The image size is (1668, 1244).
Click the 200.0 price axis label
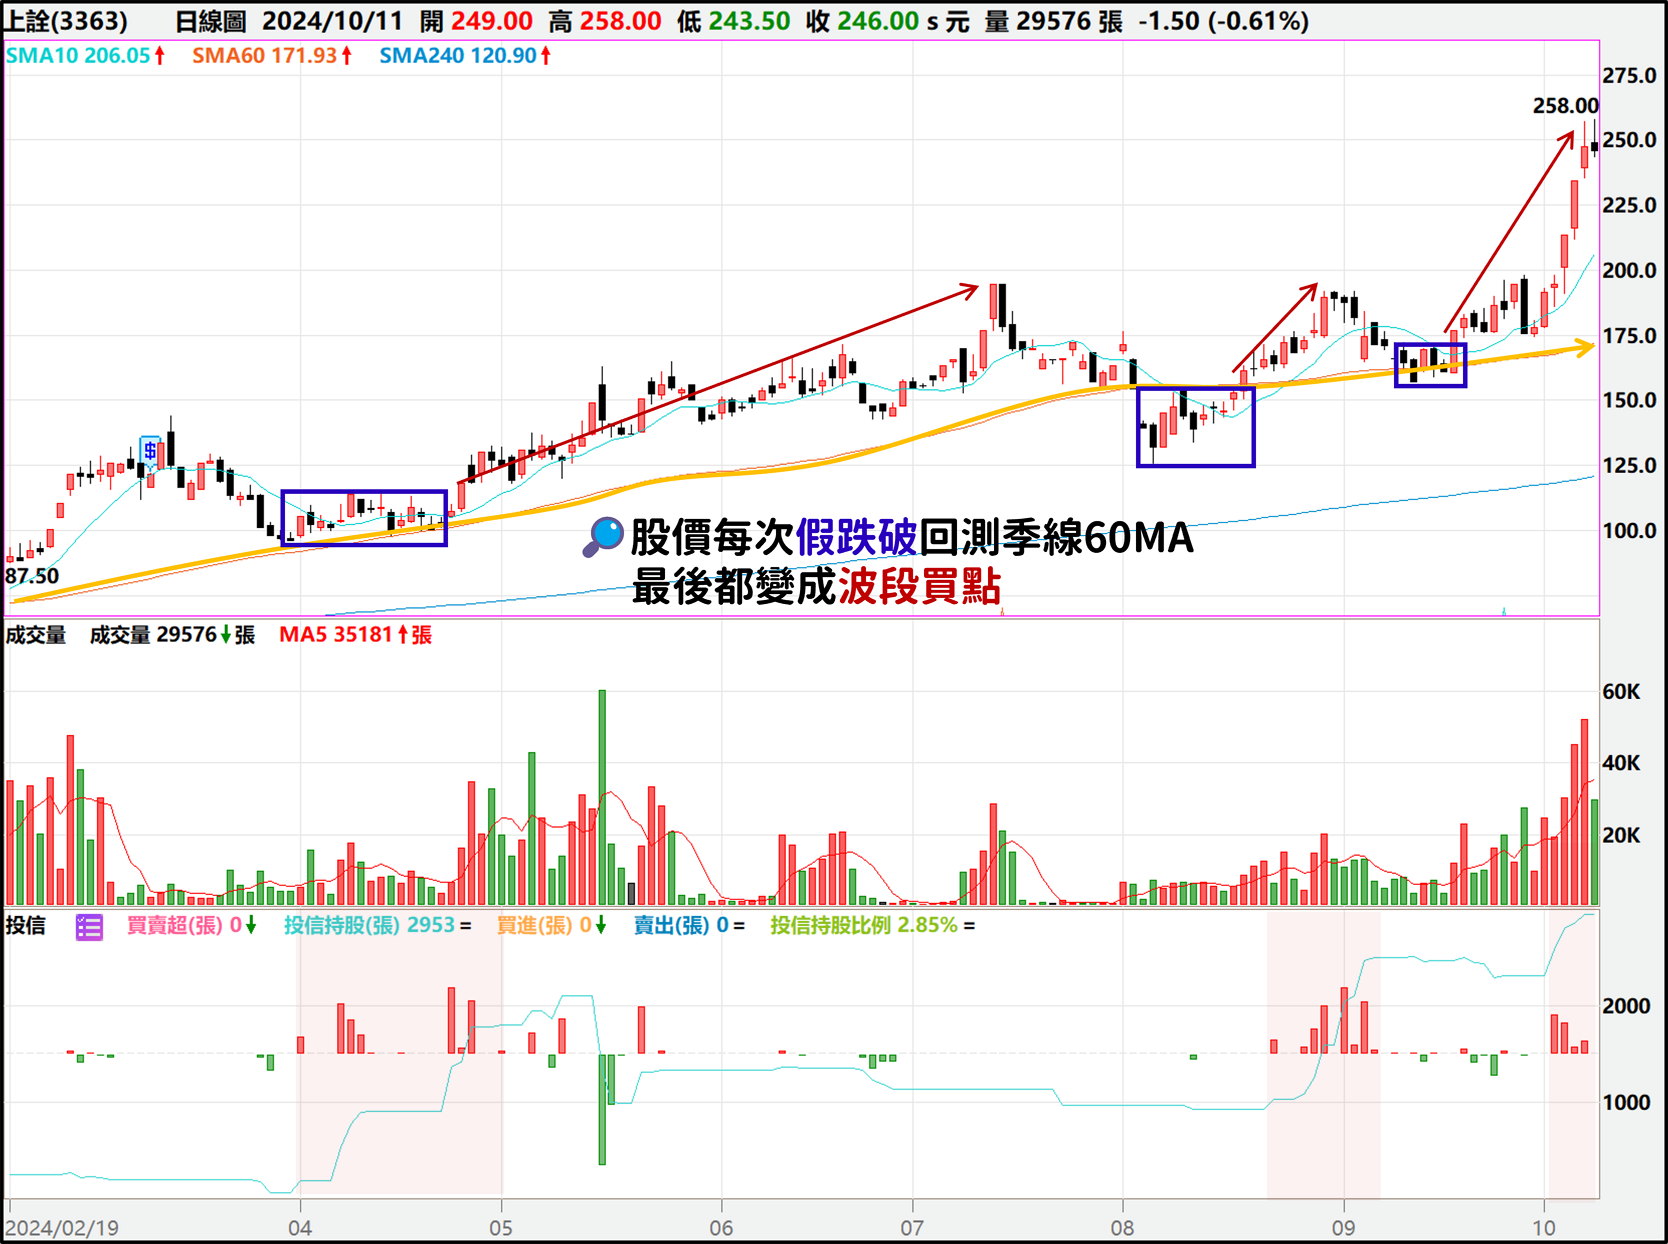[1629, 271]
